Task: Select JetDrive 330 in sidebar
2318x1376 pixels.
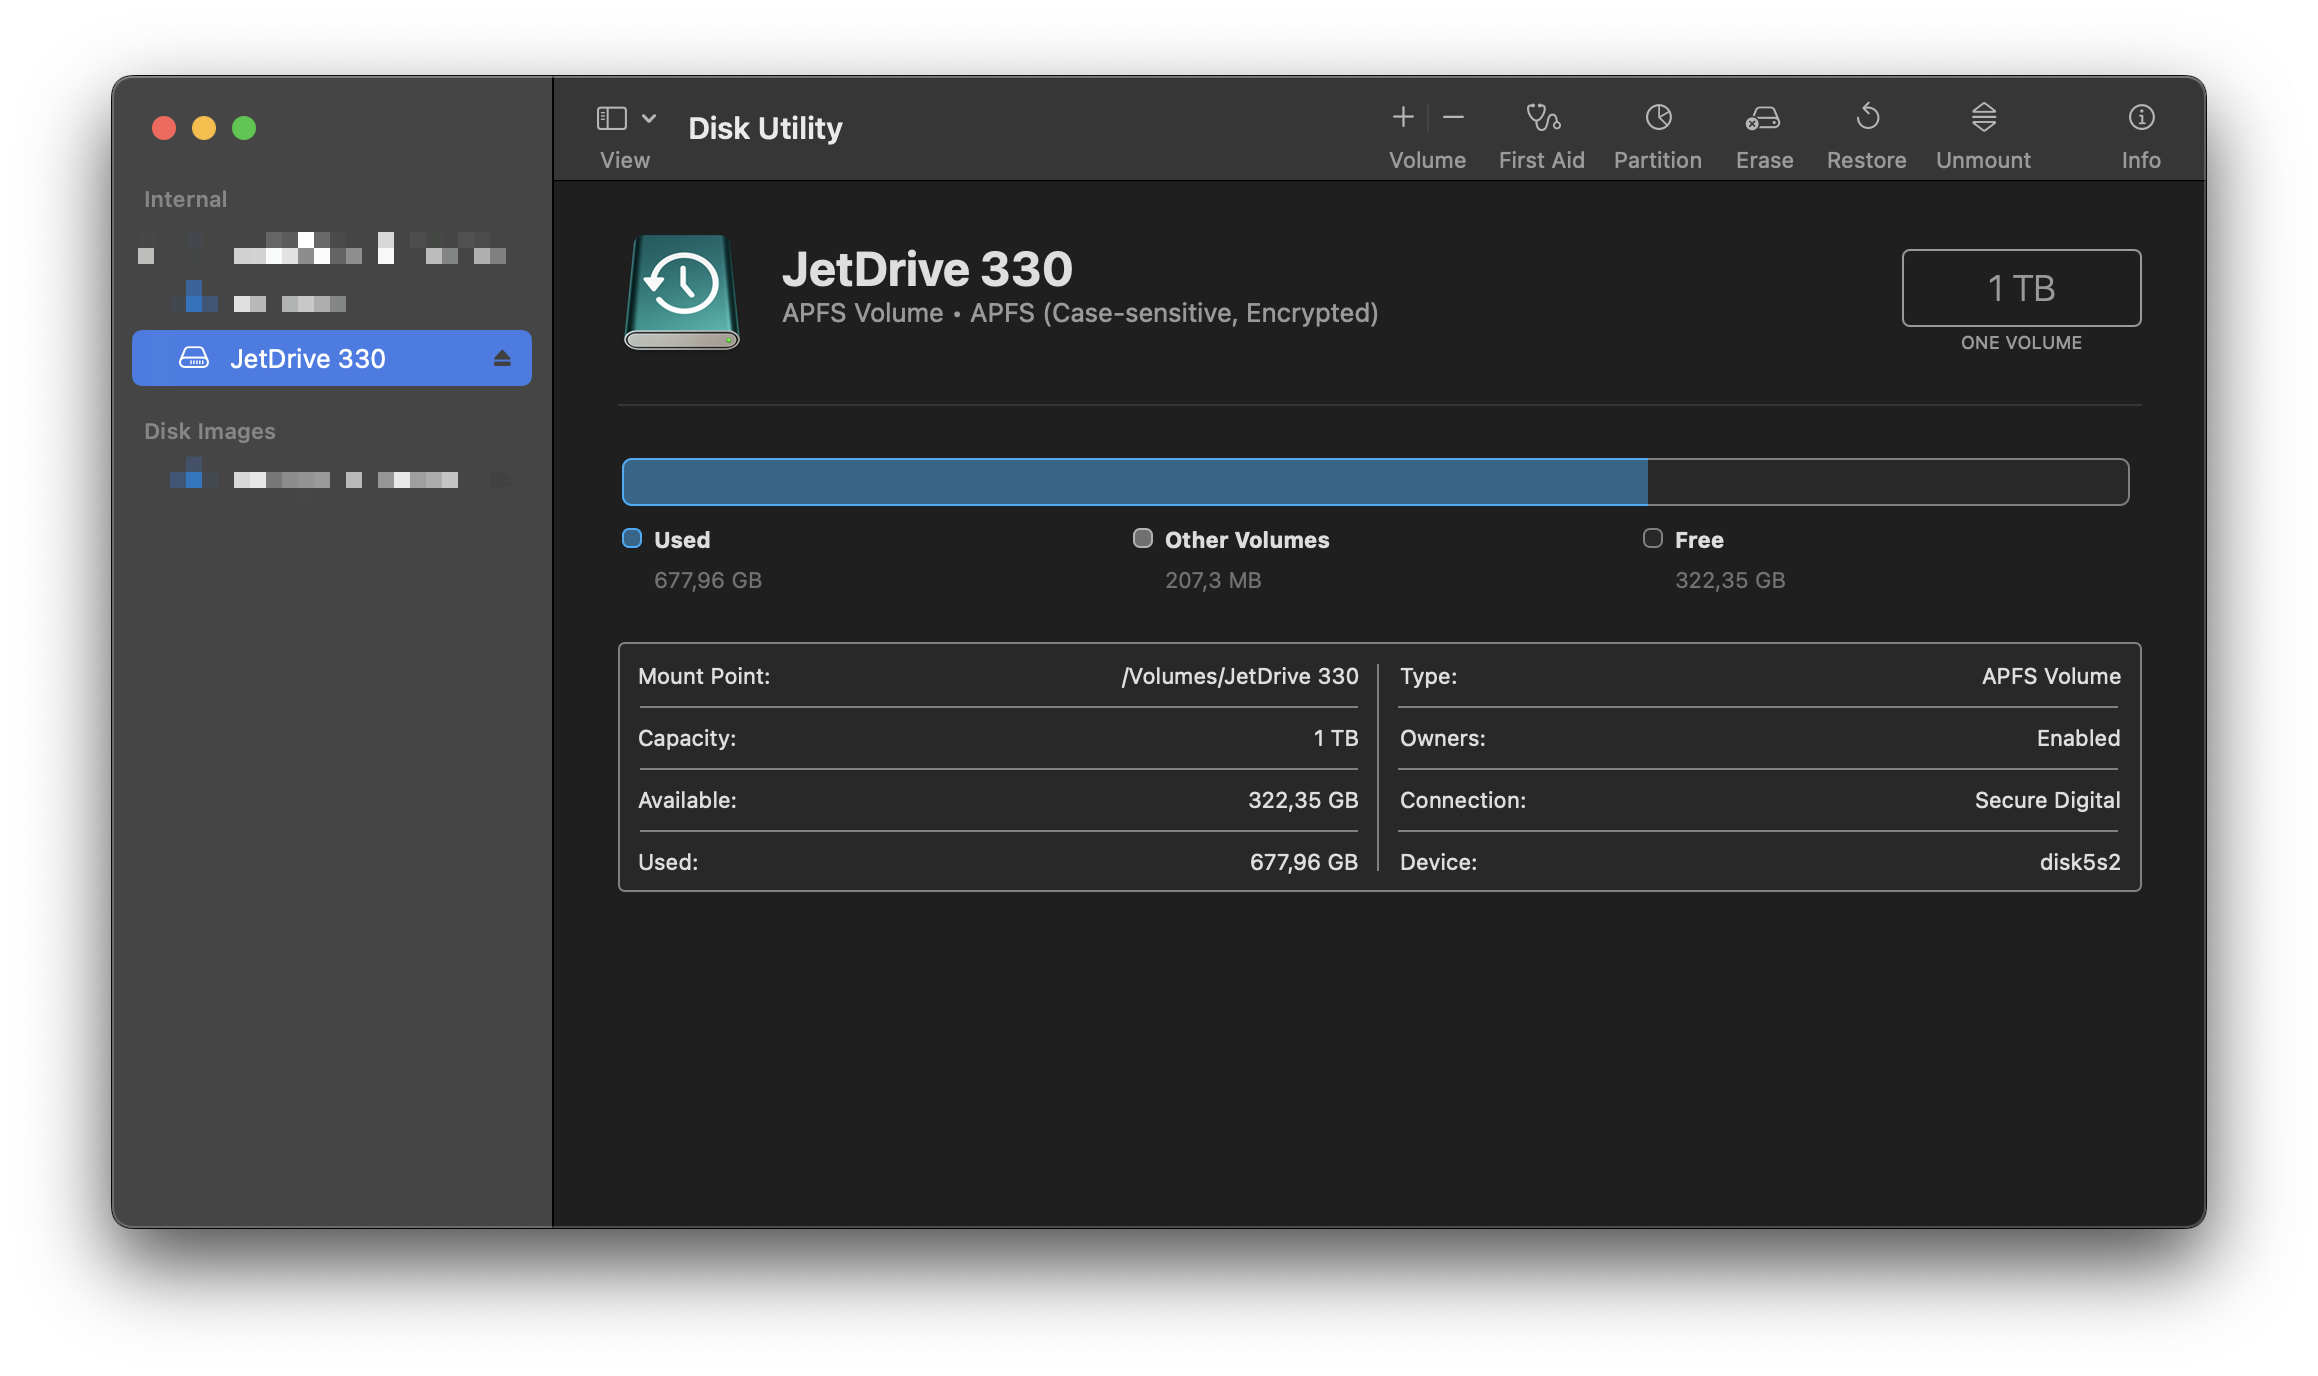Action: pyautogui.click(x=308, y=358)
